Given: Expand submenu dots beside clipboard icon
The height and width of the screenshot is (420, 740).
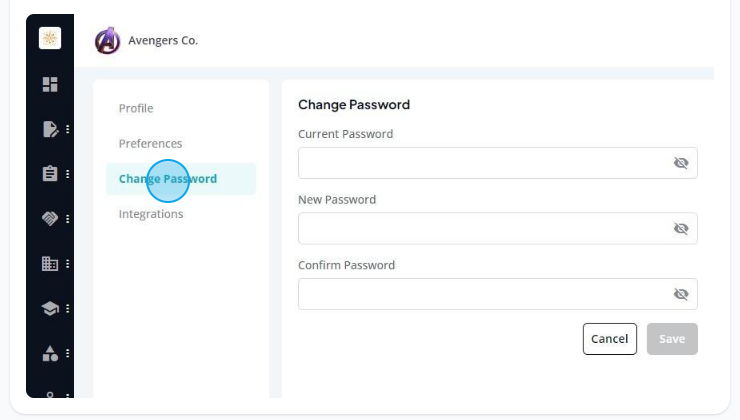Looking at the screenshot, I should (67, 174).
